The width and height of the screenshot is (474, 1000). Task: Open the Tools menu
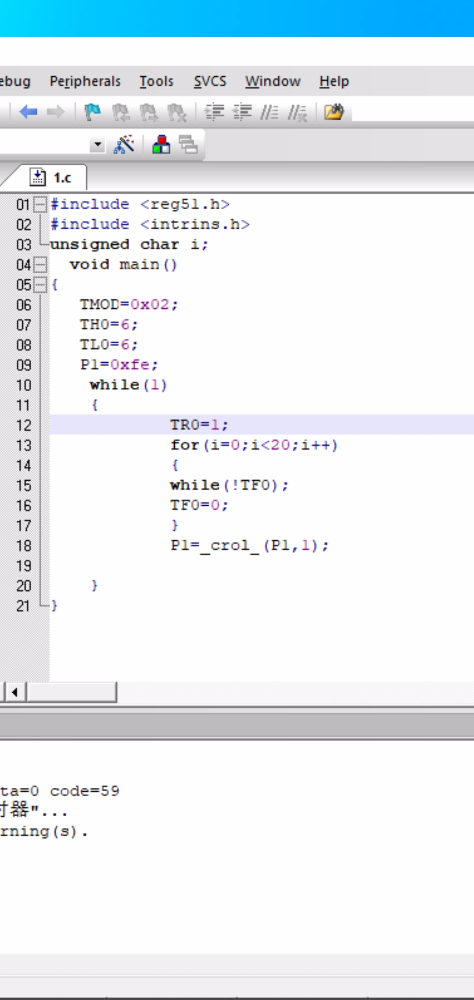pyautogui.click(x=156, y=82)
